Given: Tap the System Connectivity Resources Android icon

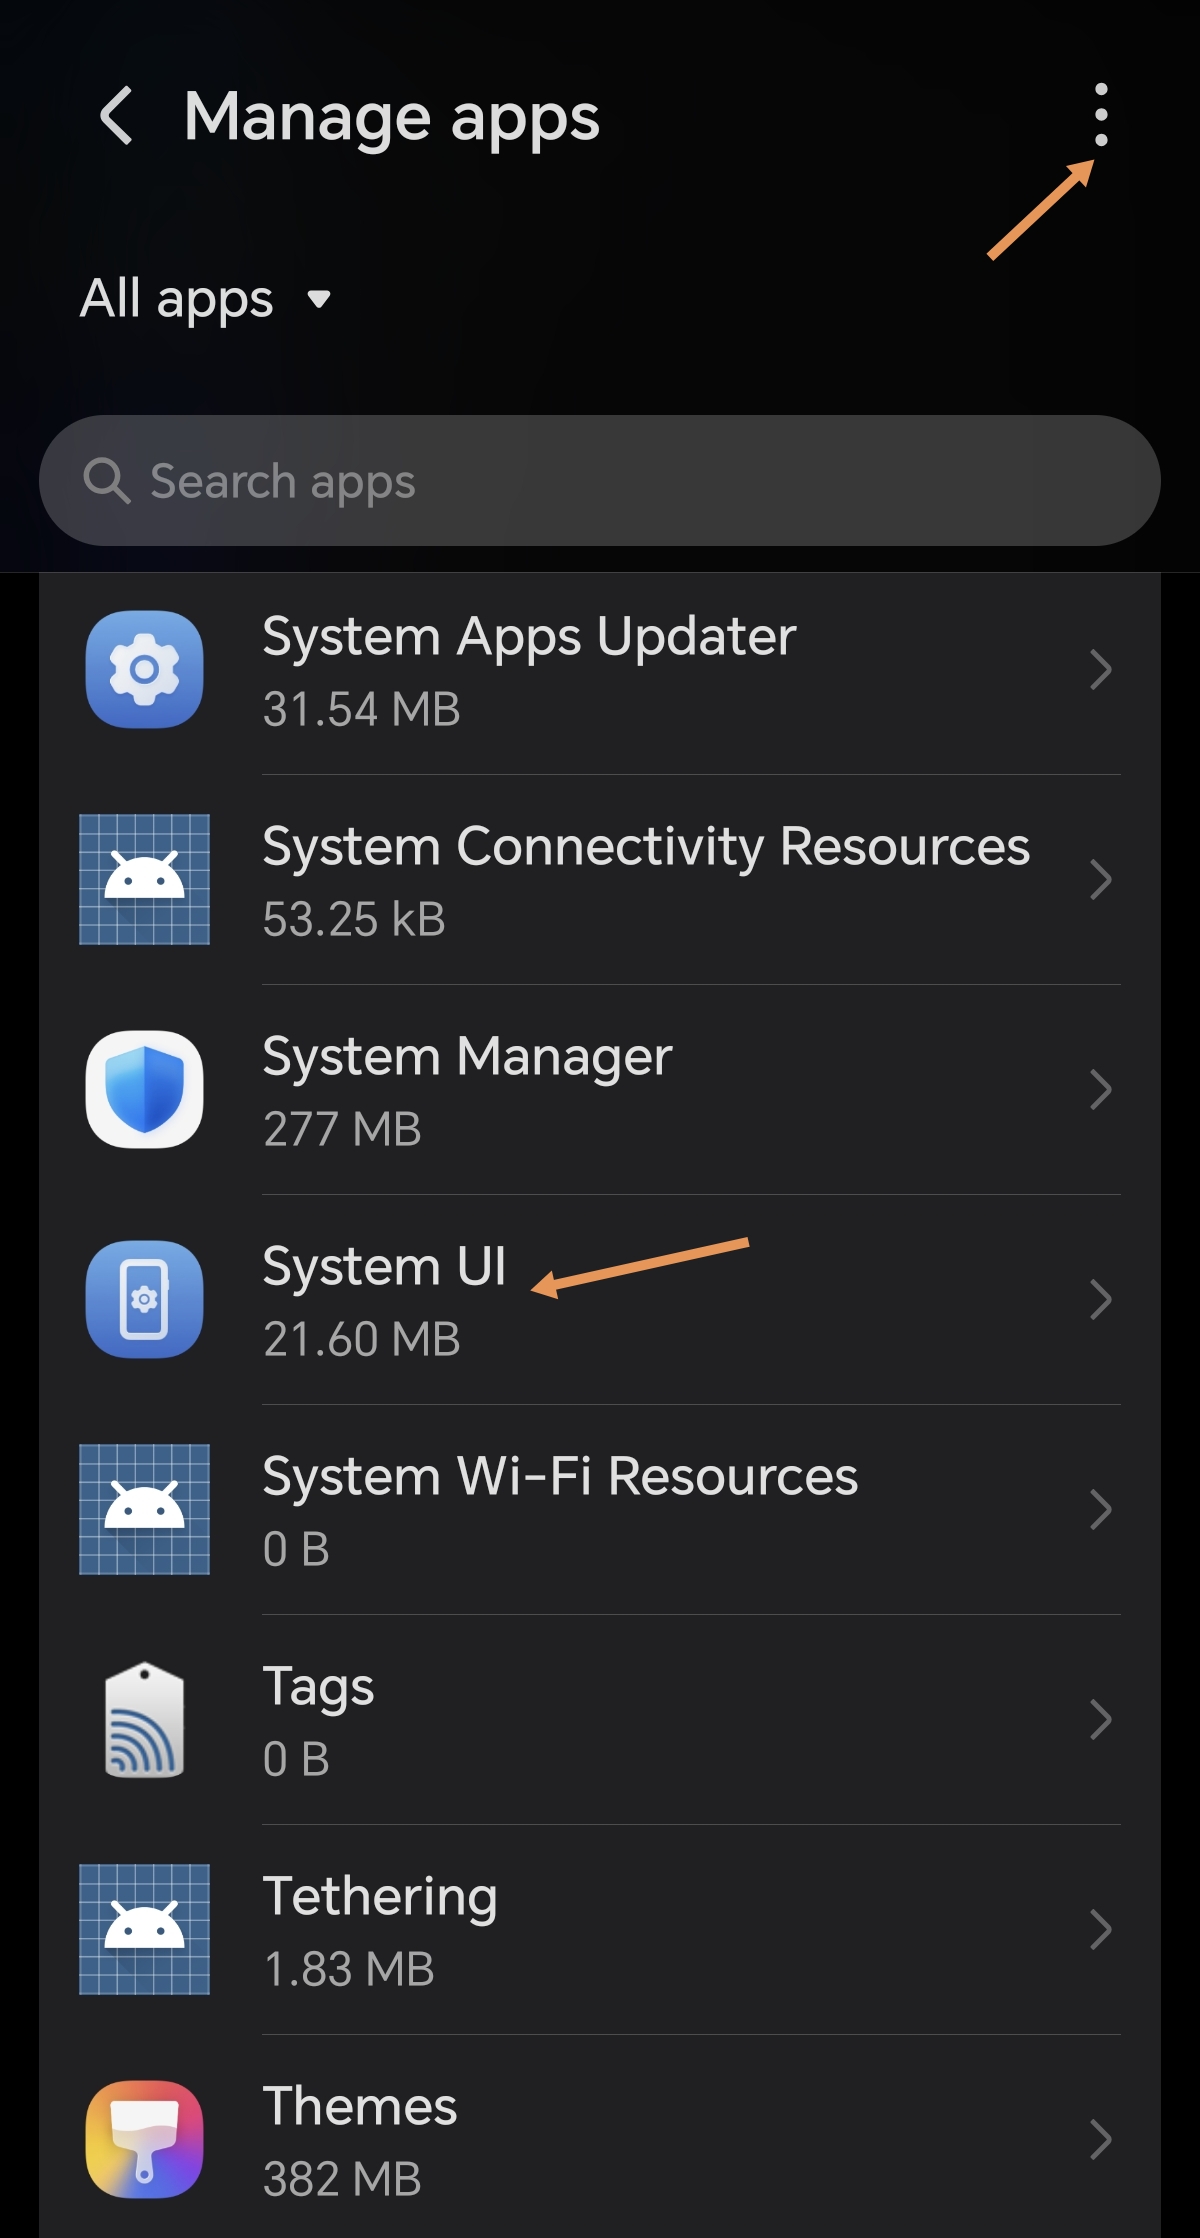Looking at the screenshot, I should tap(145, 879).
